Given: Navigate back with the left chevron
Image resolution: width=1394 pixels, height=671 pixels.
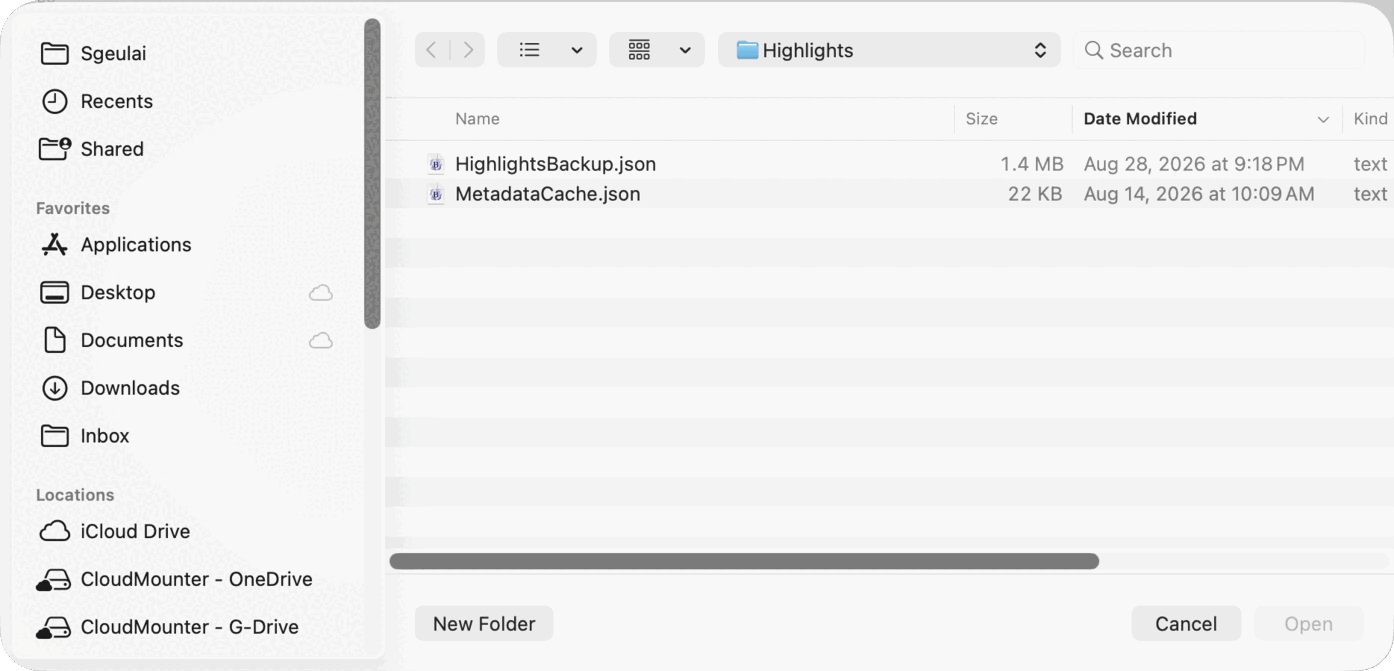Looking at the screenshot, I should (x=431, y=50).
